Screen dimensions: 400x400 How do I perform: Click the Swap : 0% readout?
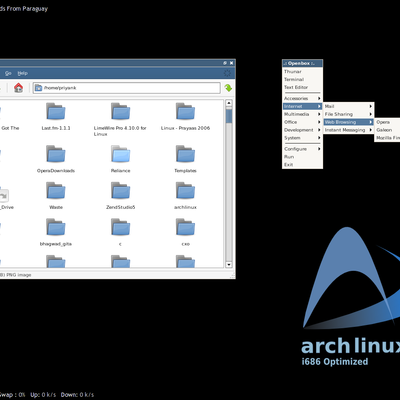[13, 395]
